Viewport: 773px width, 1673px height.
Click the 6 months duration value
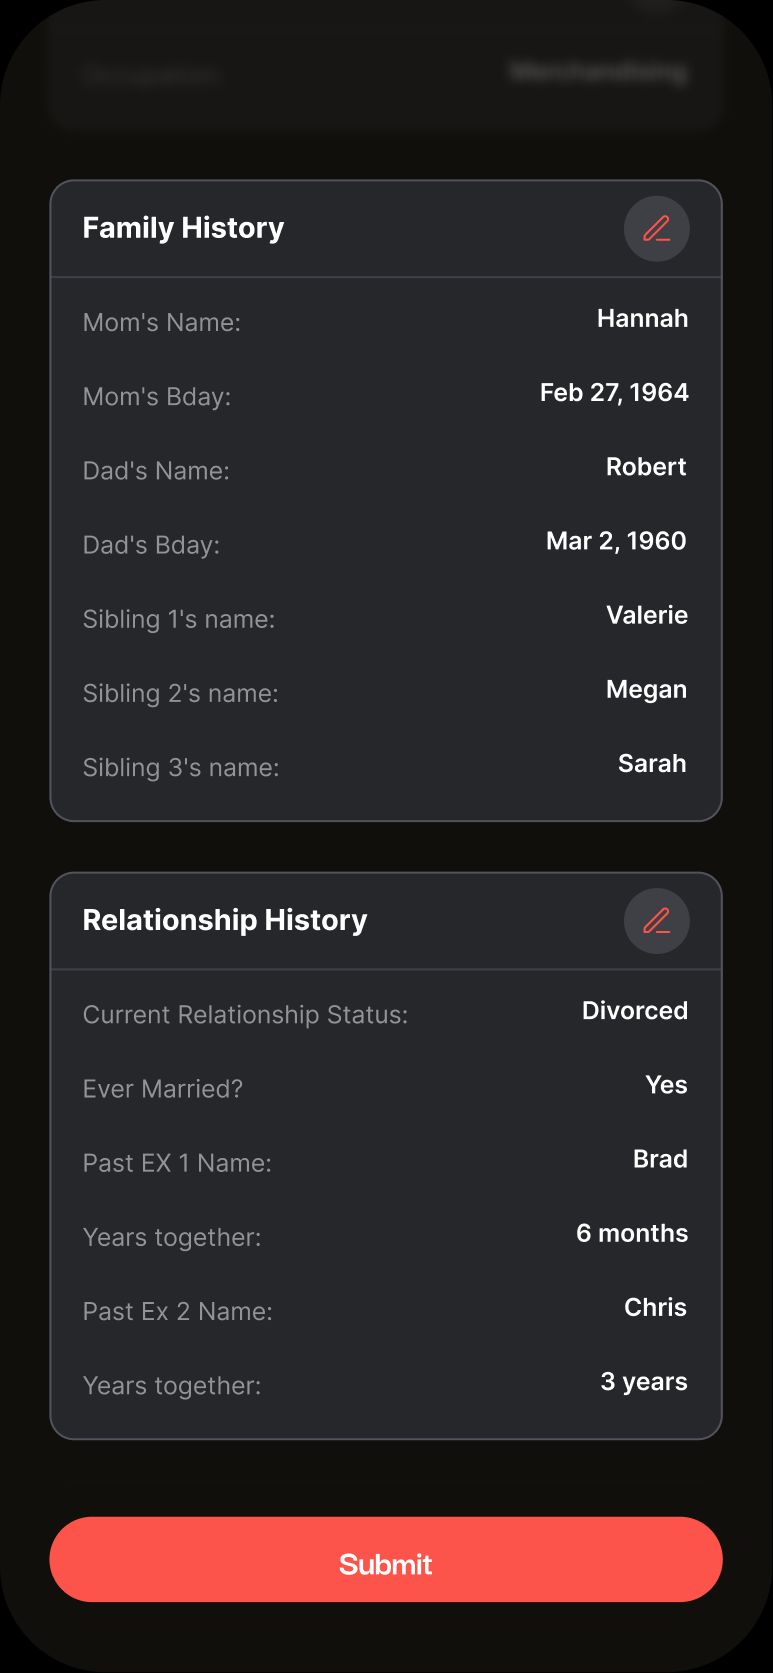[x=632, y=1233]
